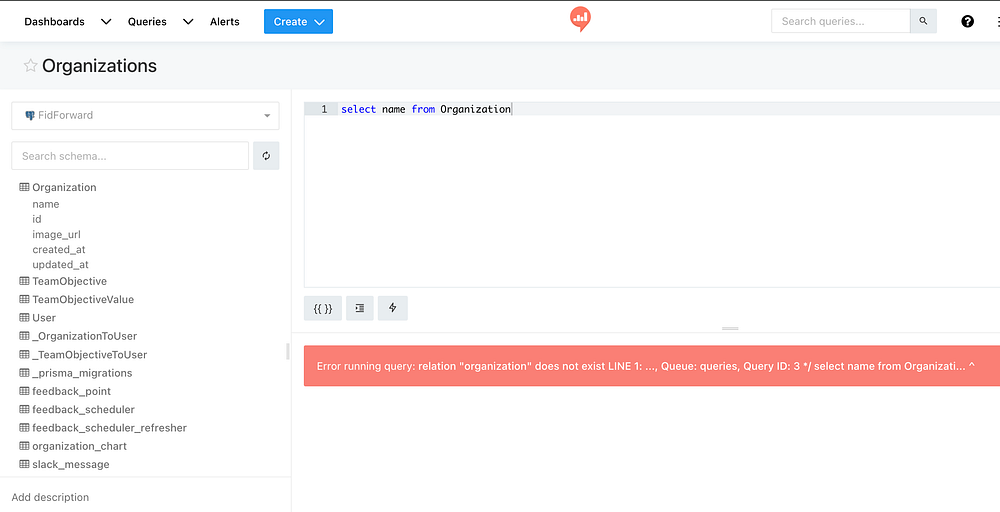
Task: Click the _TeamObjectiveToUser table icon
Action: pos(24,354)
